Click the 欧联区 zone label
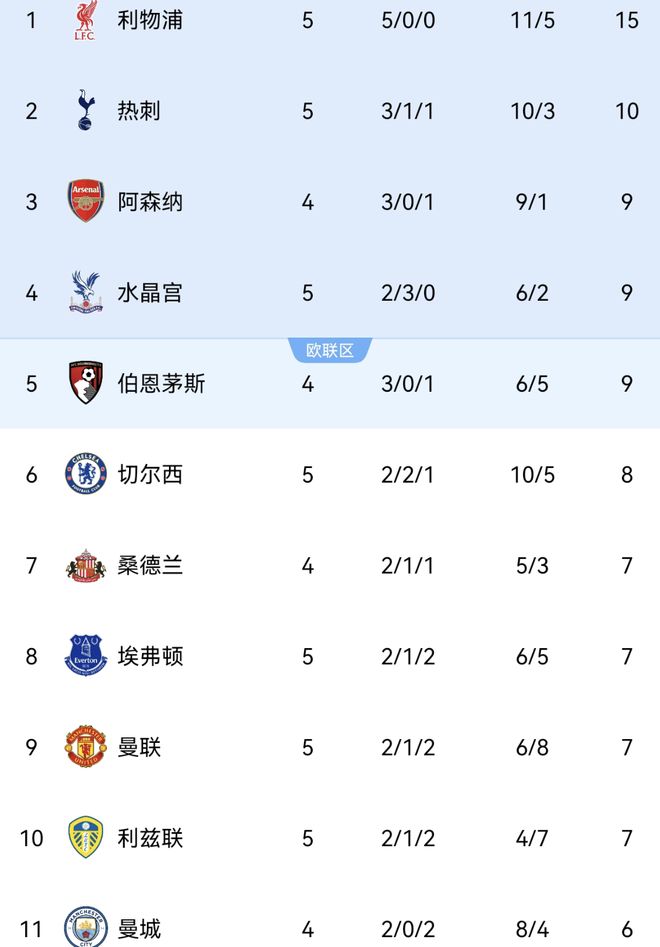The image size is (660, 947). tap(330, 350)
